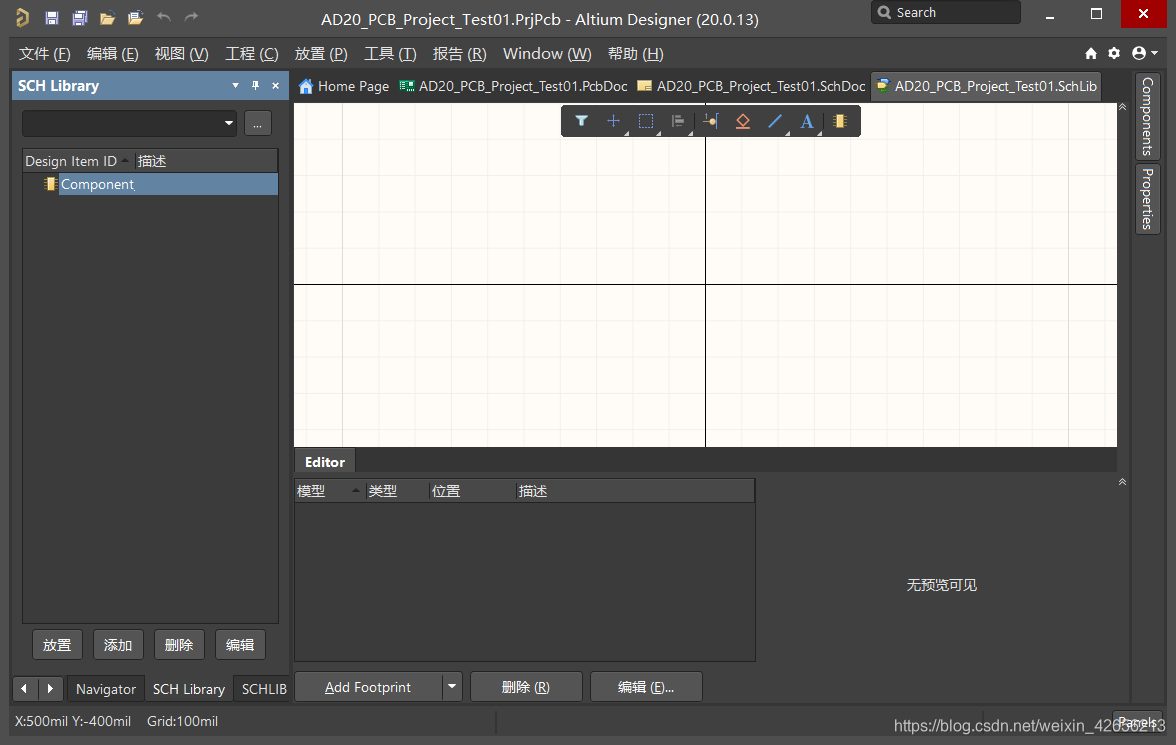Viewport: 1176px width, 745px height.
Task: Switch to the SchDoc document tab
Action: click(752, 86)
